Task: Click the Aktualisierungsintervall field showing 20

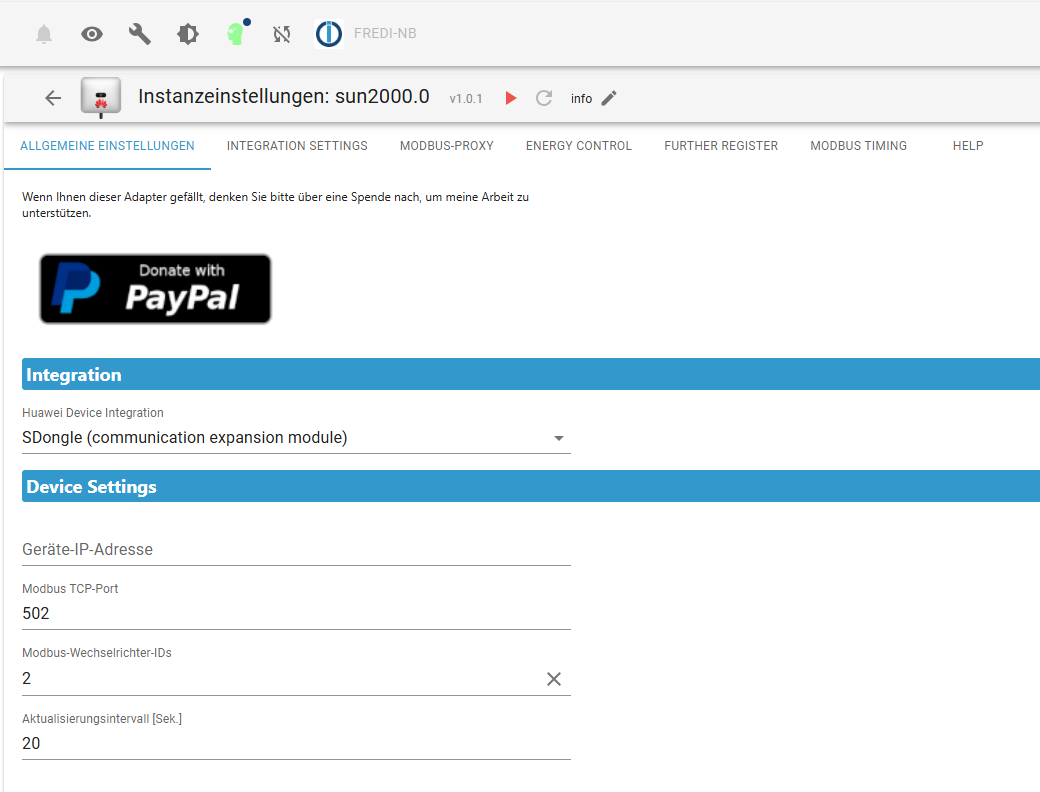Action: pyautogui.click(x=296, y=744)
